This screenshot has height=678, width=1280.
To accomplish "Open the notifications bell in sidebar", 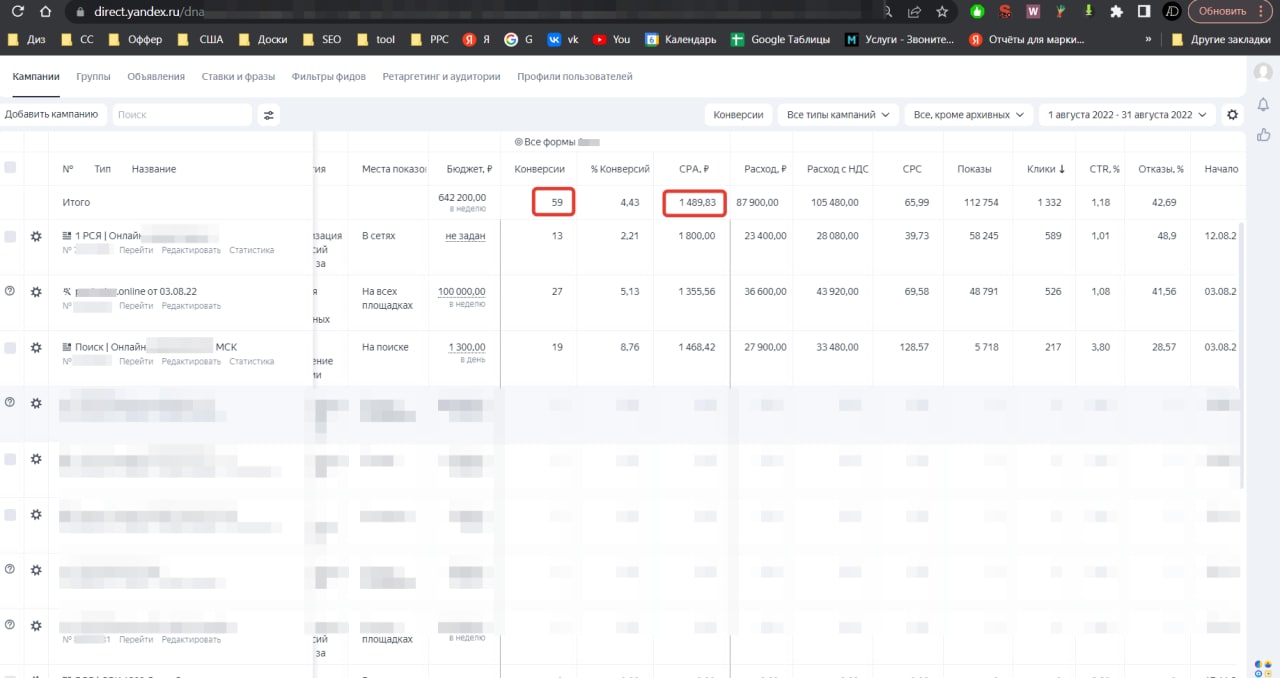I will coord(1263,104).
